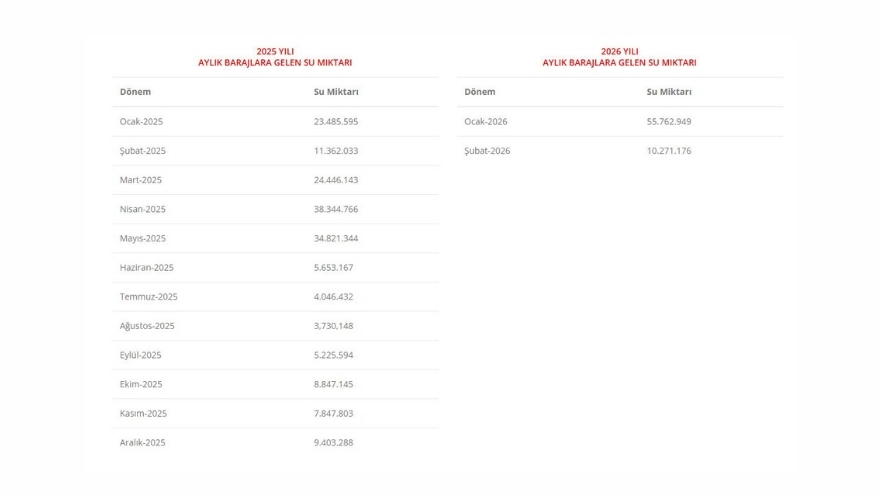880x495 pixels.
Task: Select the Nisan-2025 period cell
Action: point(143,209)
